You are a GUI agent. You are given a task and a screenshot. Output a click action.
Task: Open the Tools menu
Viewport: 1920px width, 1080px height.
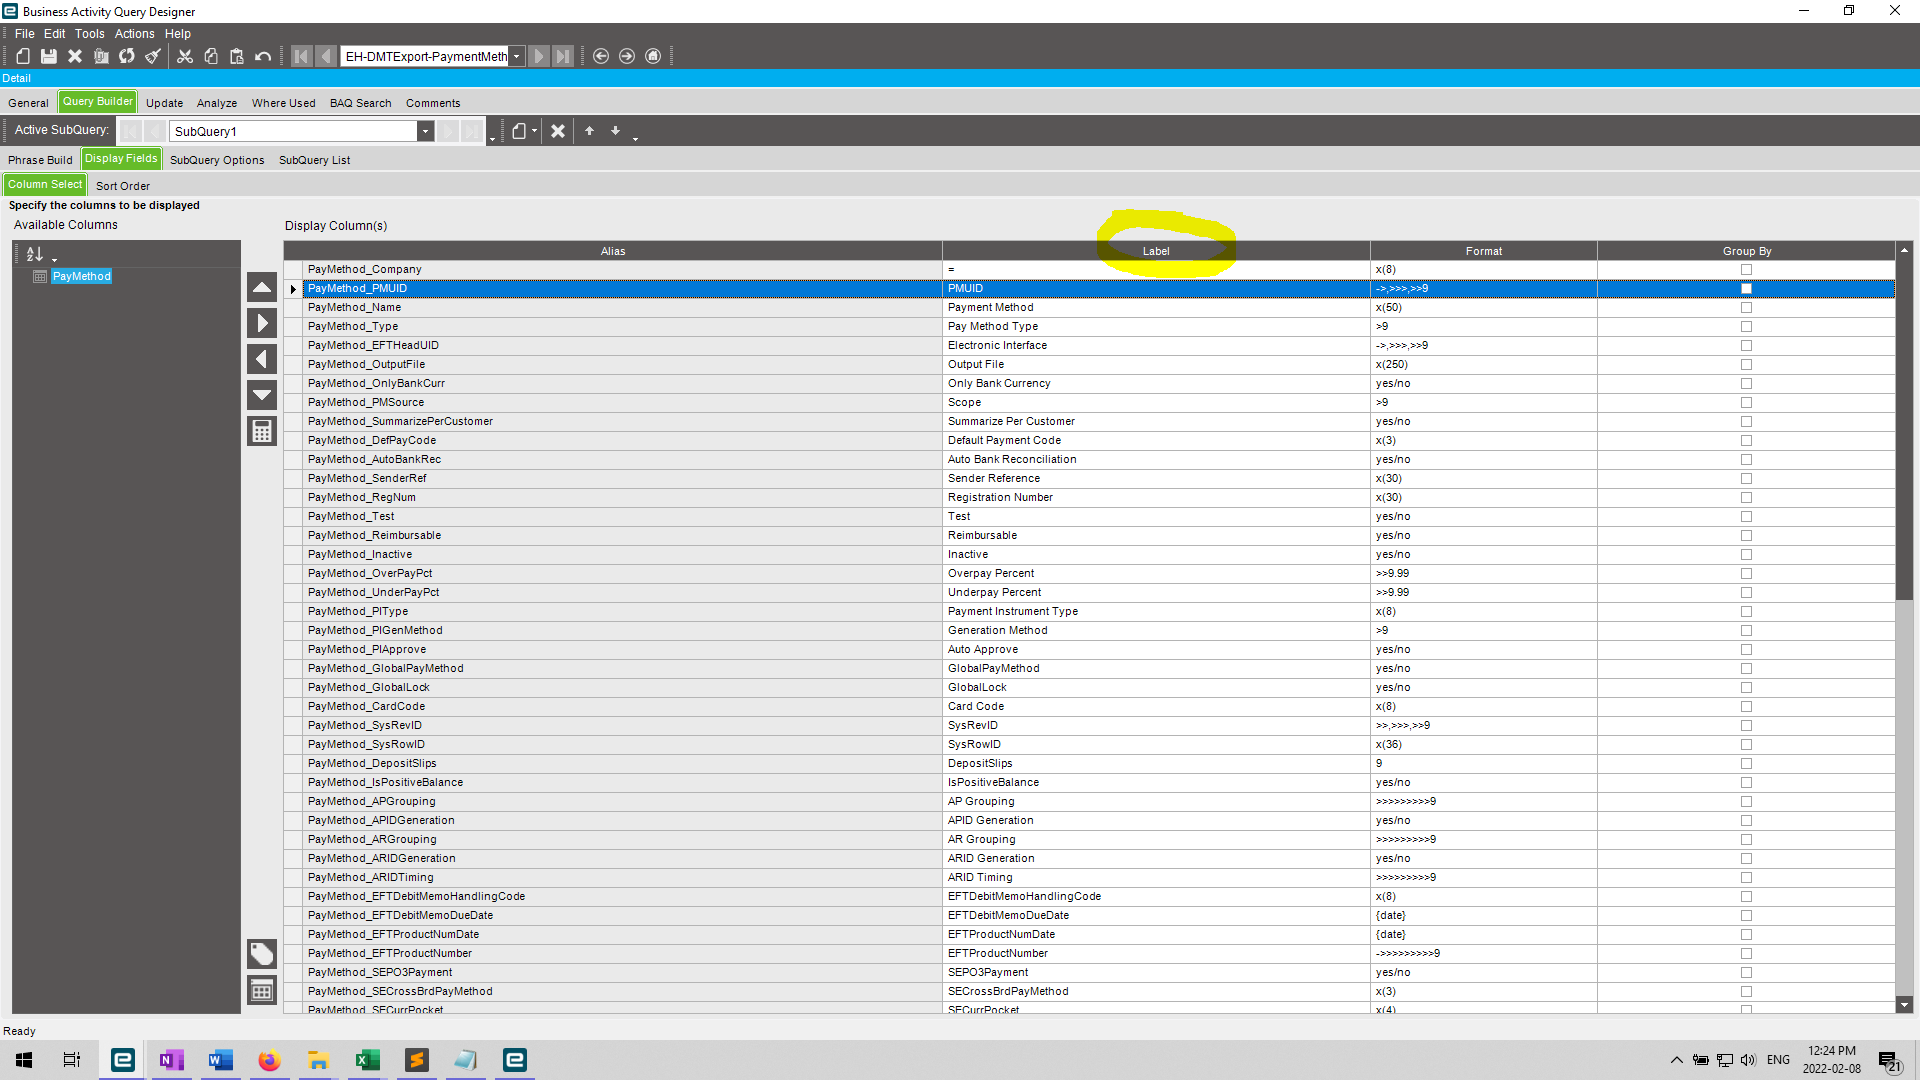tap(89, 33)
